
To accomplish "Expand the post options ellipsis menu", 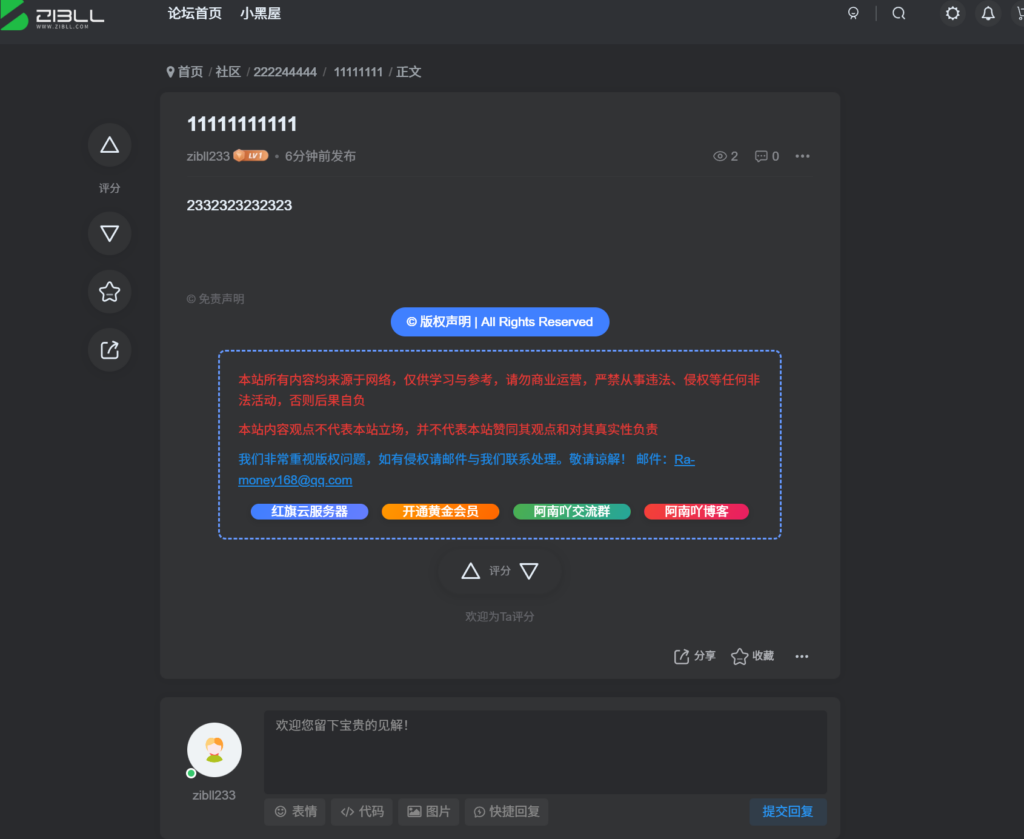I will (802, 156).
